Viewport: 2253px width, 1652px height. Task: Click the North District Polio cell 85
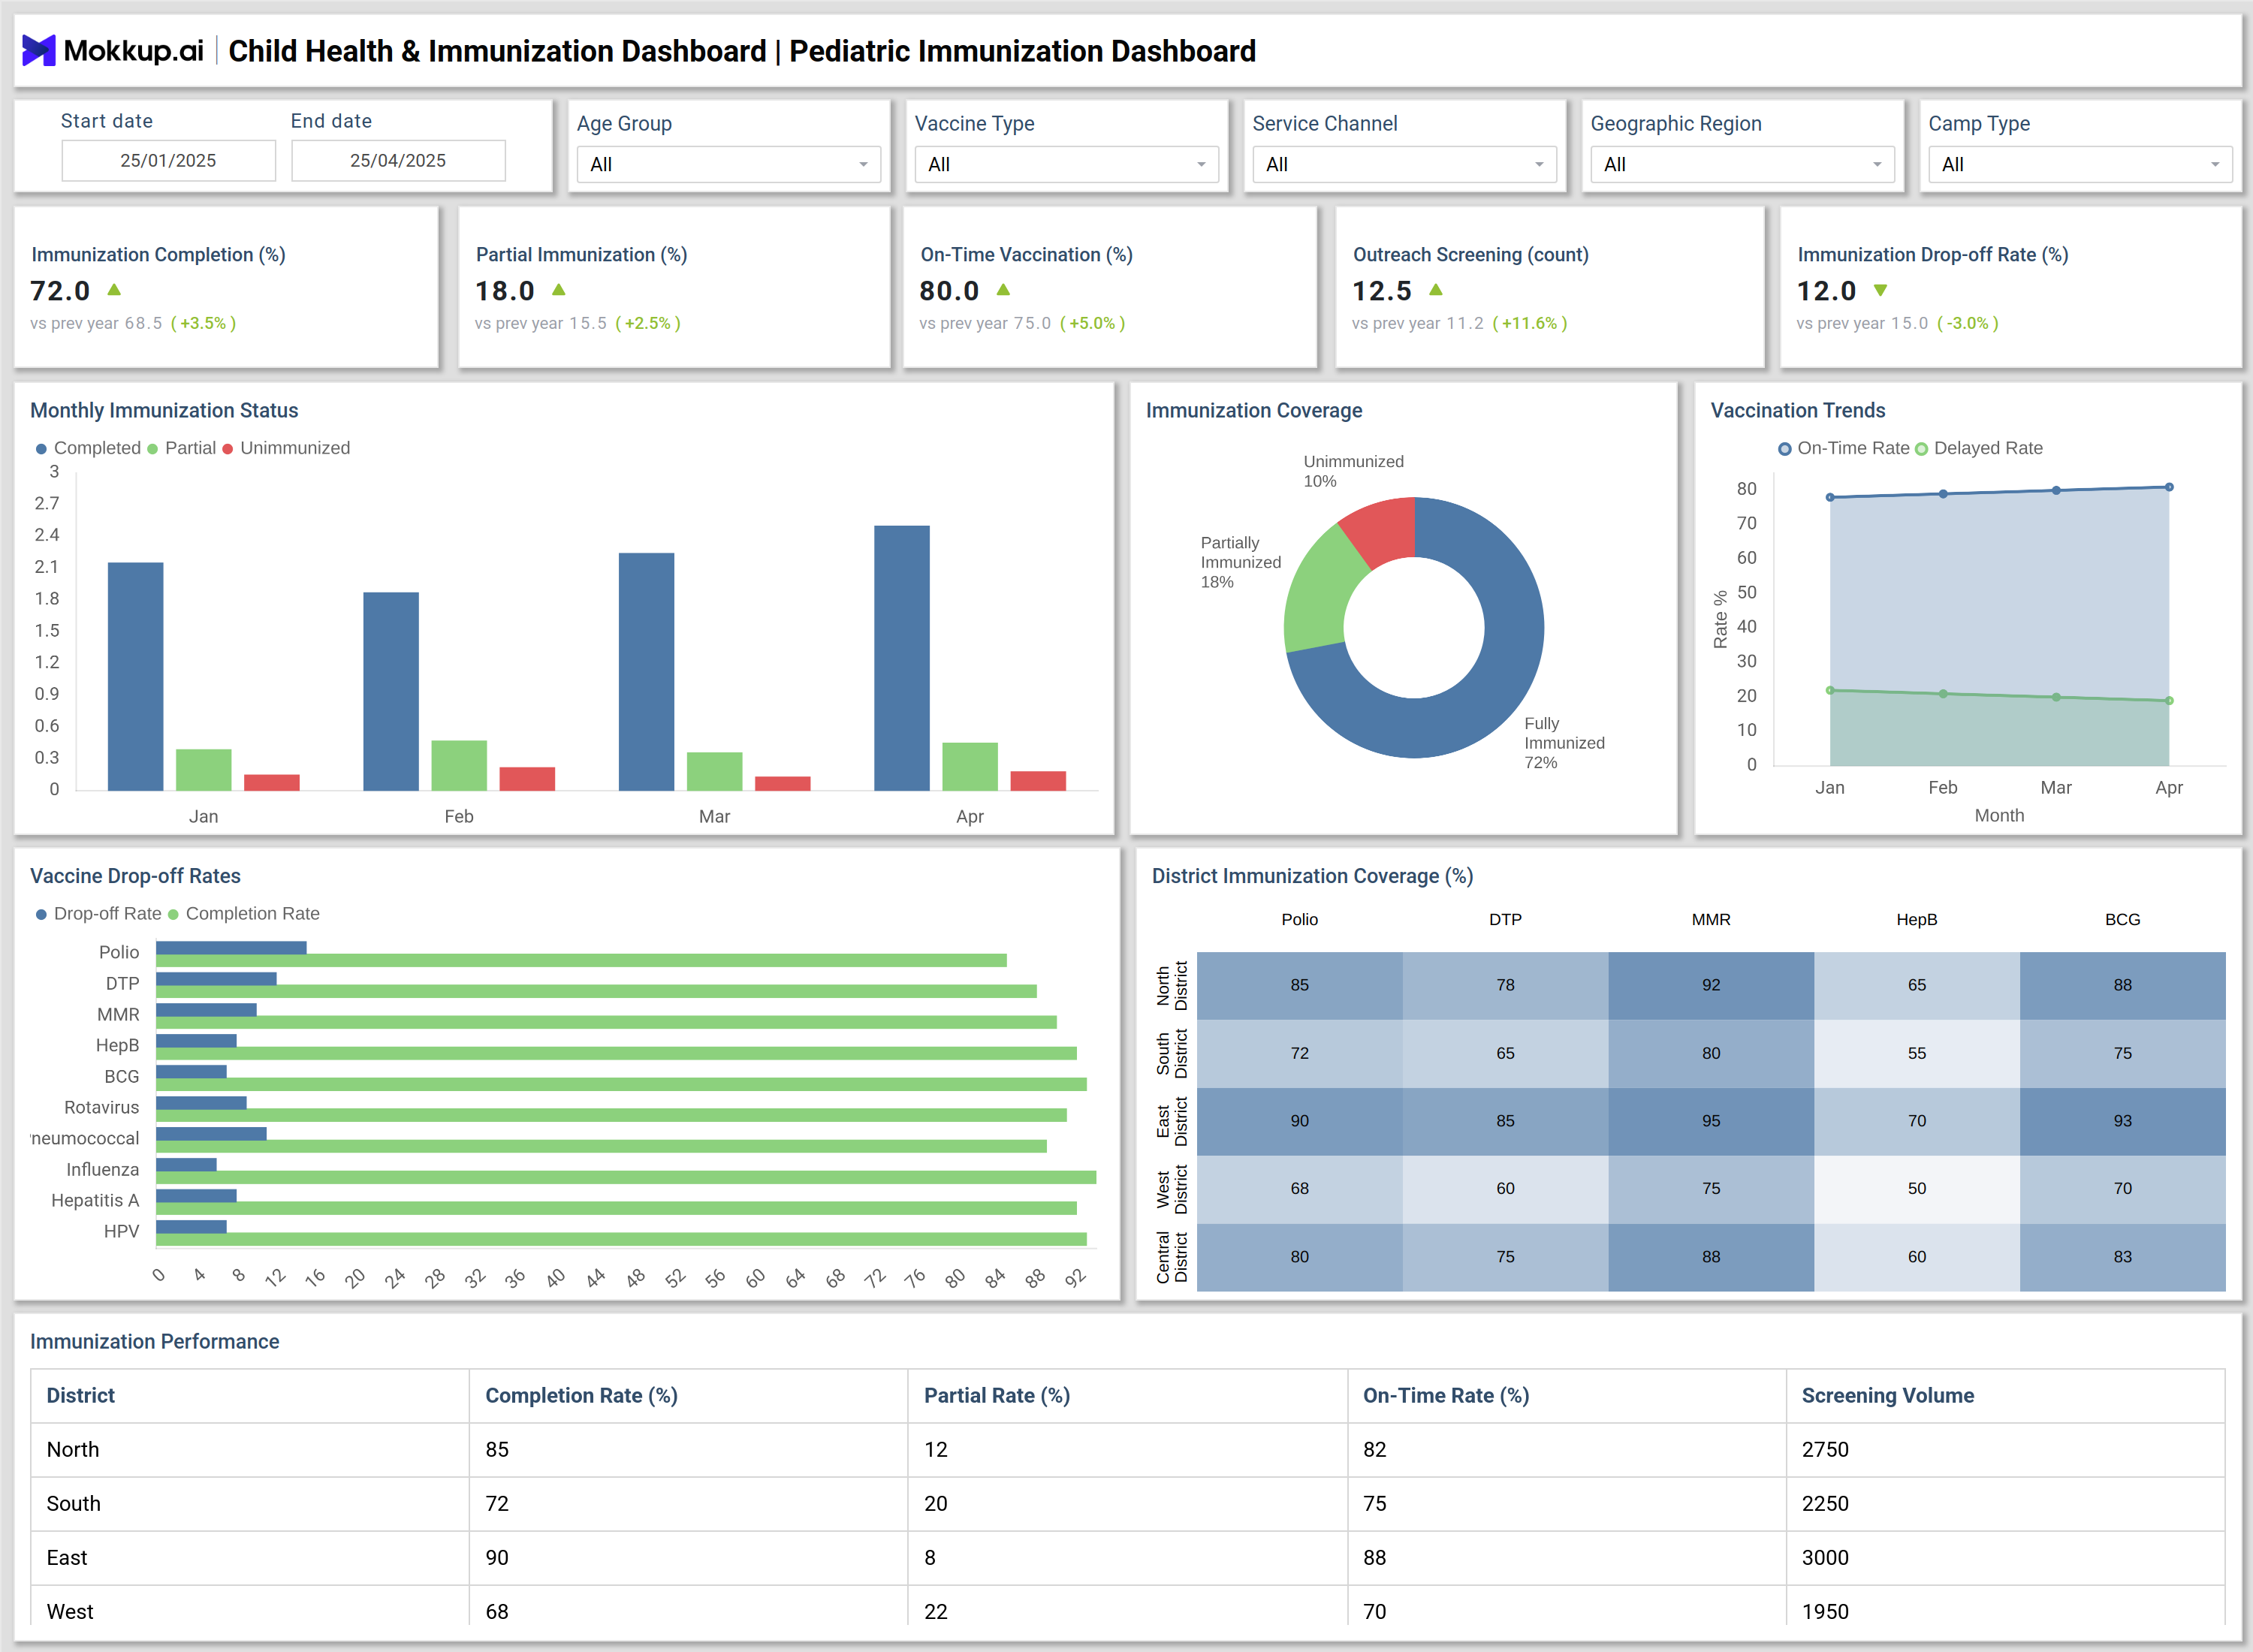click(1300, 985)
